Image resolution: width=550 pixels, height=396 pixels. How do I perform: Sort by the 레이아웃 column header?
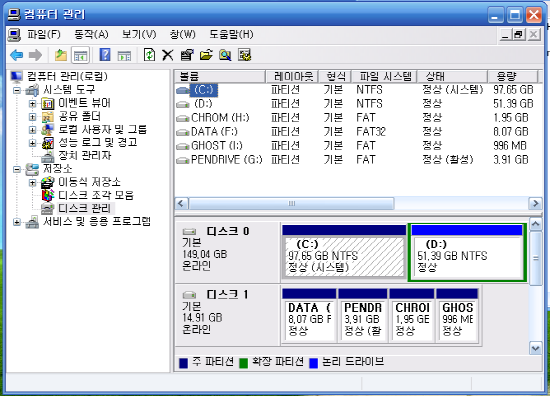pyautogui.click(x=292, y=76)
